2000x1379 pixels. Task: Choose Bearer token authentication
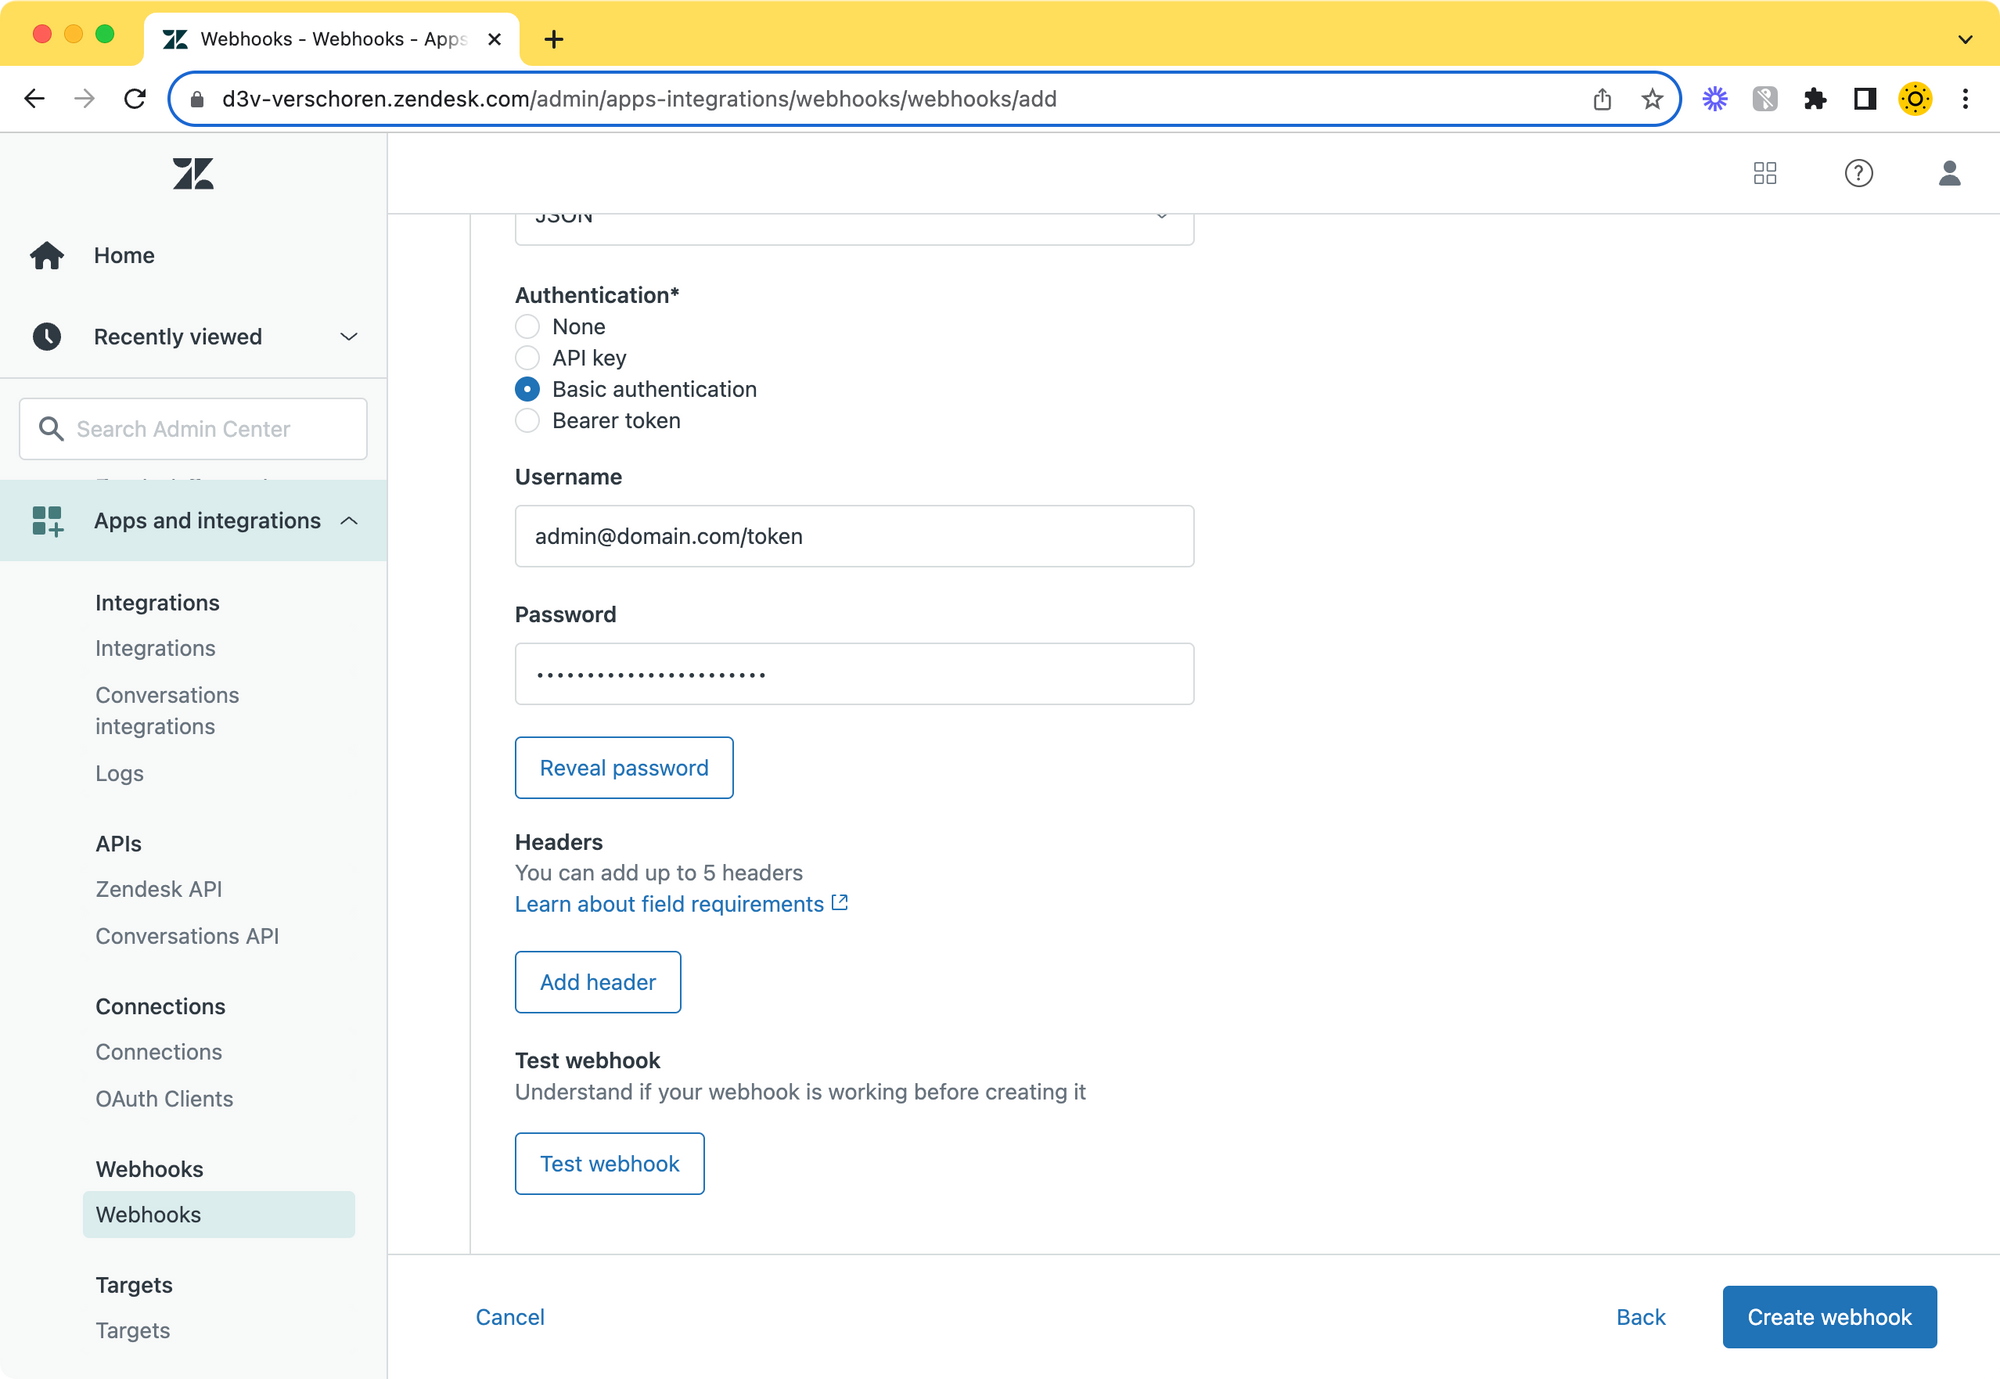click(x=527, y=421)
